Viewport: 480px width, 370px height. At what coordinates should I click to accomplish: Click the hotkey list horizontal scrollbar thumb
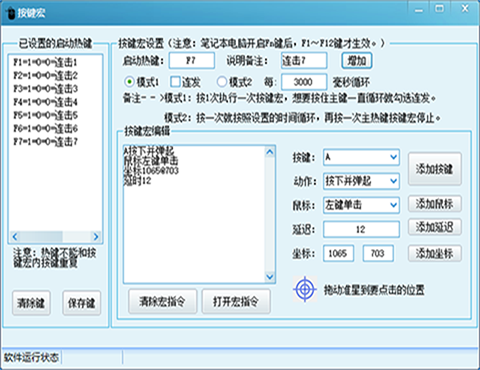coord(41,236)
